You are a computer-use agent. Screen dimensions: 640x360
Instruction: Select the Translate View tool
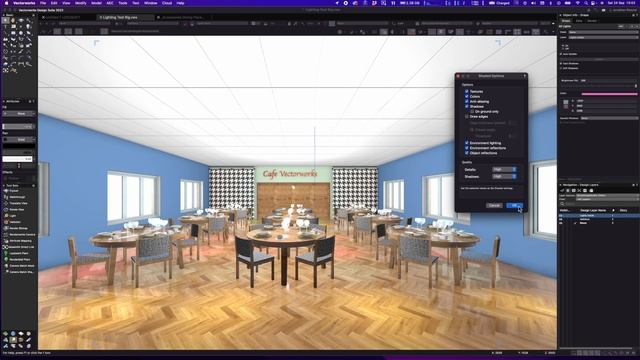coord(17,203)
